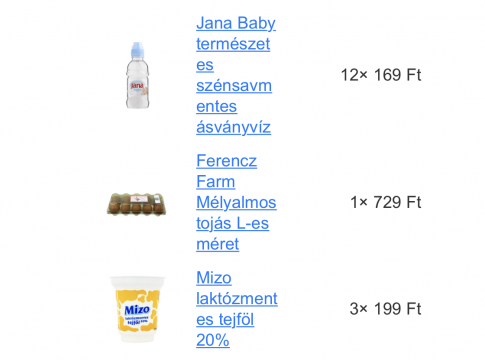Select the 1× 729 Ft price text
485x360 pixels.
coord(386,202)
